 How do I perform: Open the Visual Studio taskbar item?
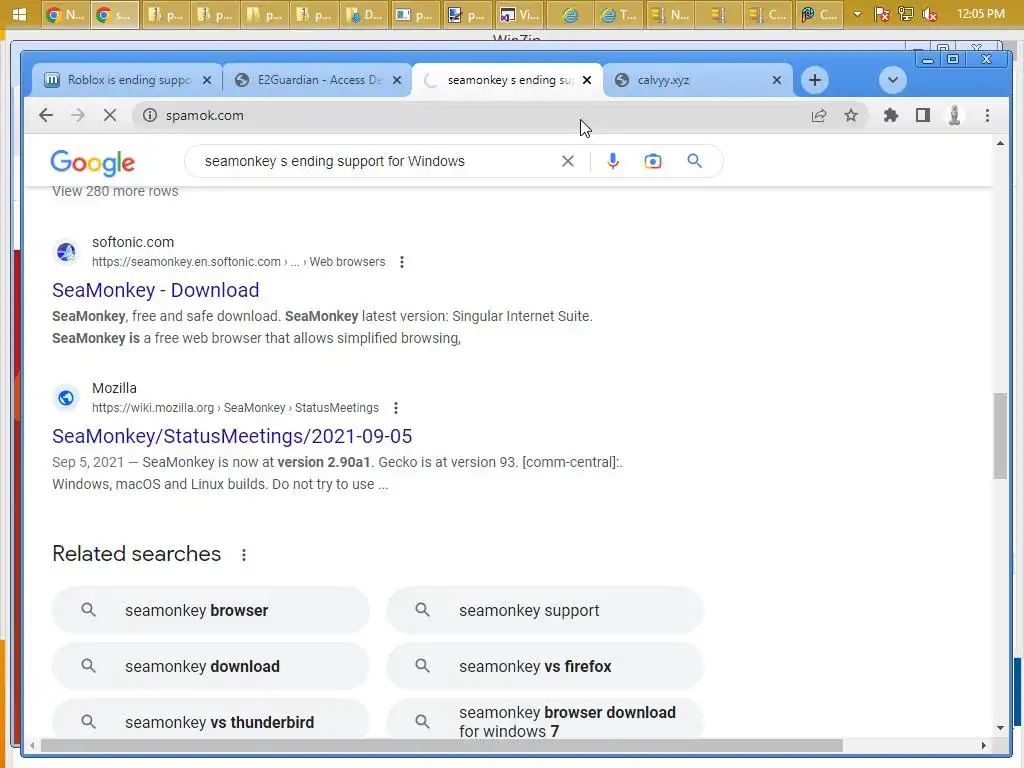point(518,14)
